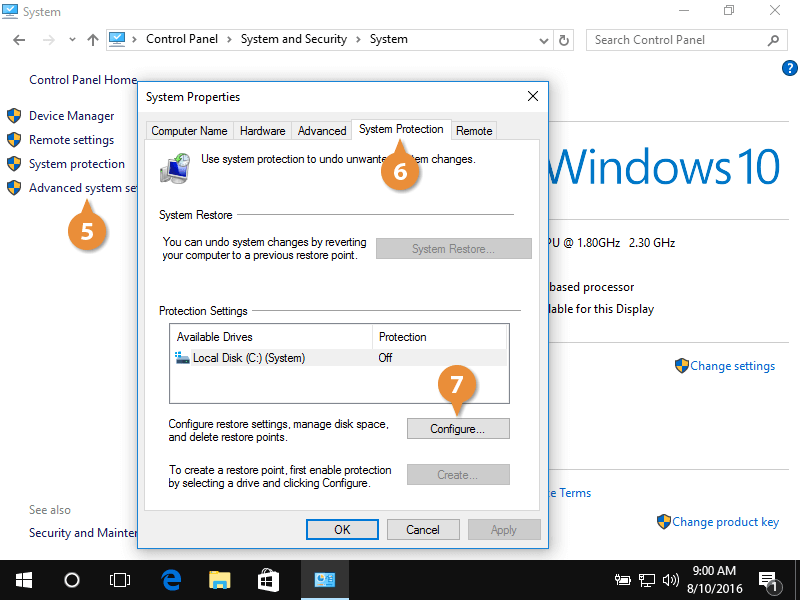Open the Windows Store from the taskbar
800x600 pixels.
click(268, 579)
